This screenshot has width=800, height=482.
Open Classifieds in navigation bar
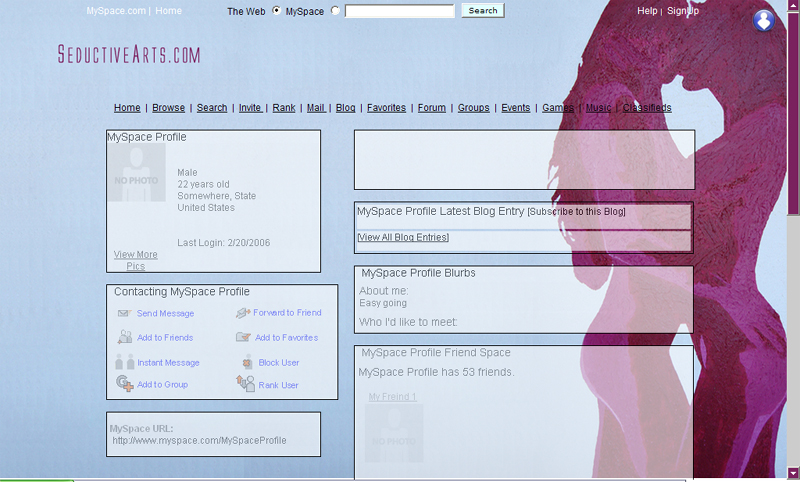coord(647,108)
